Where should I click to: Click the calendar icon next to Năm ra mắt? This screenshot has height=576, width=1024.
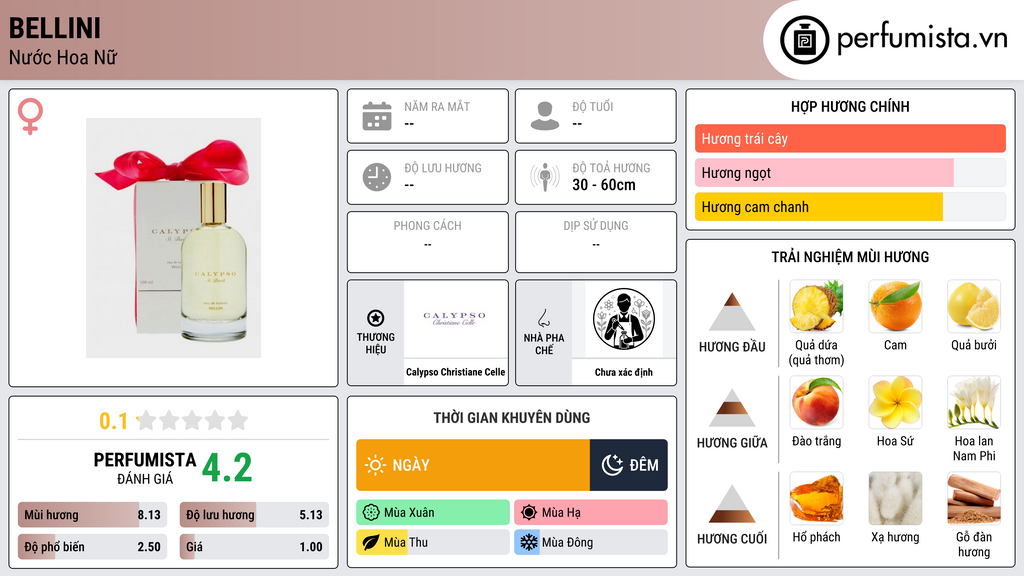click(377, 116)
